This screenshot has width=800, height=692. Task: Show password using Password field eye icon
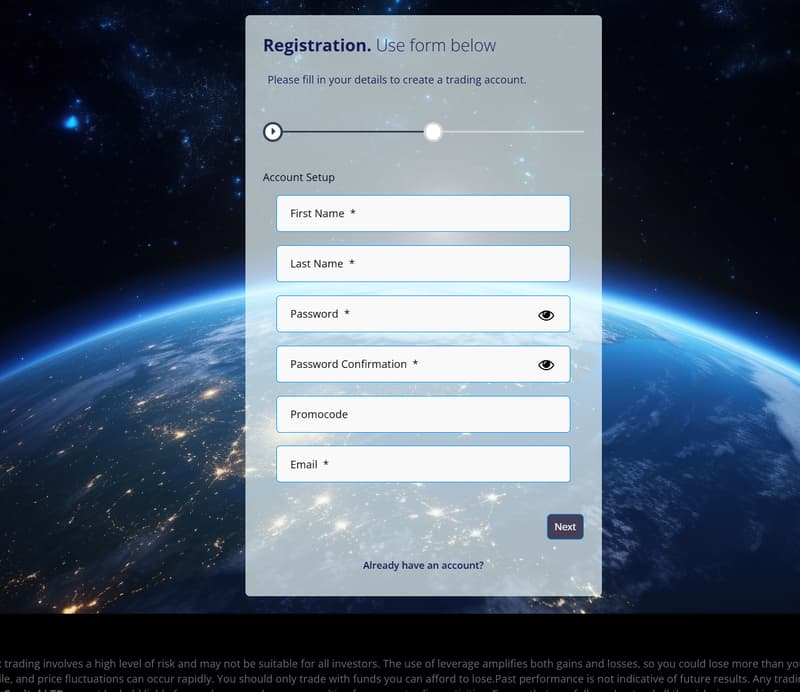(x=546, y=315)
